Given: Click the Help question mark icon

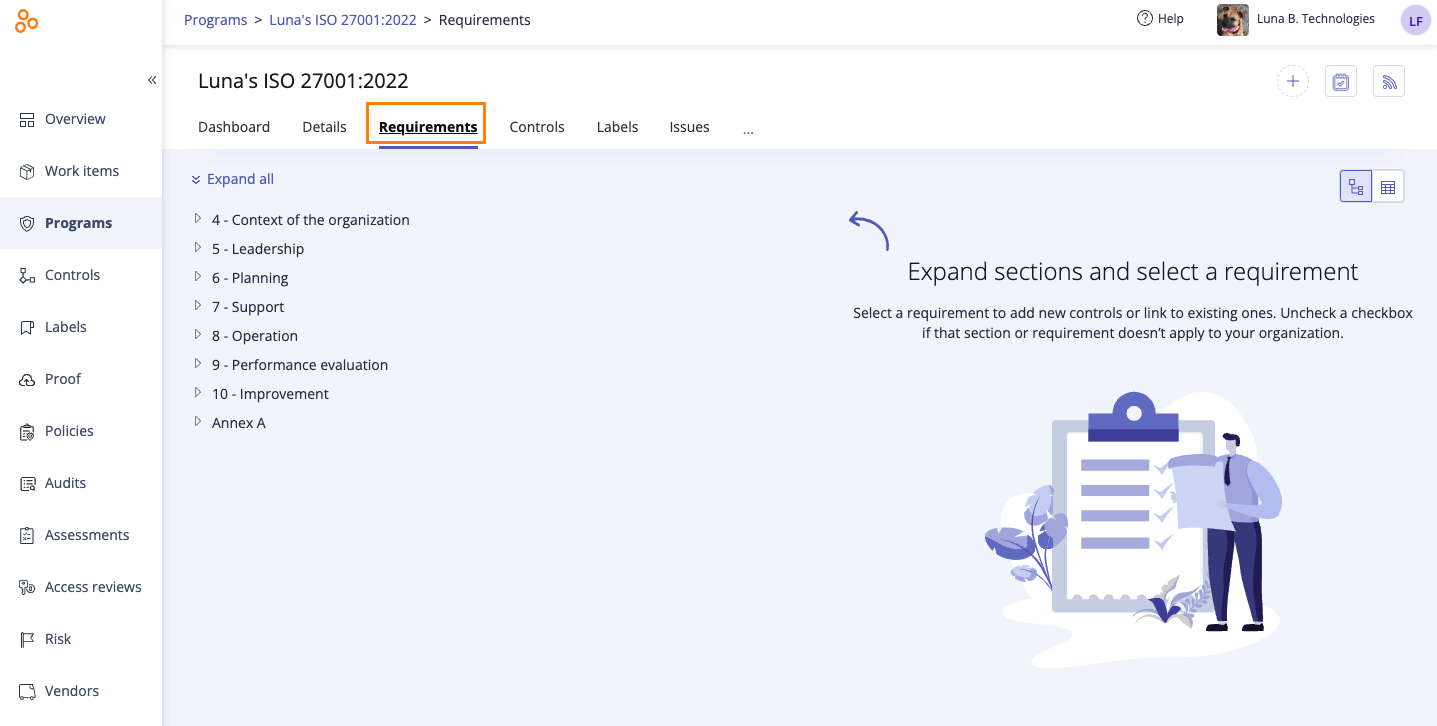Looking at the screenshot, I should 1145,18.
